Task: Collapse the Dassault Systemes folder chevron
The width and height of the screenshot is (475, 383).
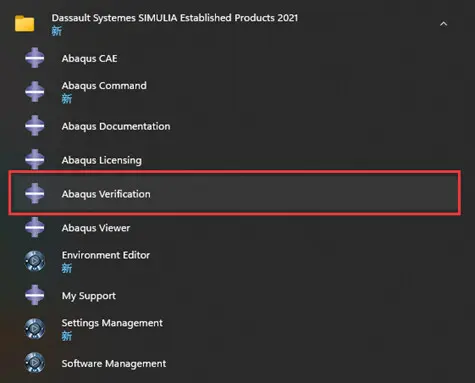Action: click(x=443, y=24)
